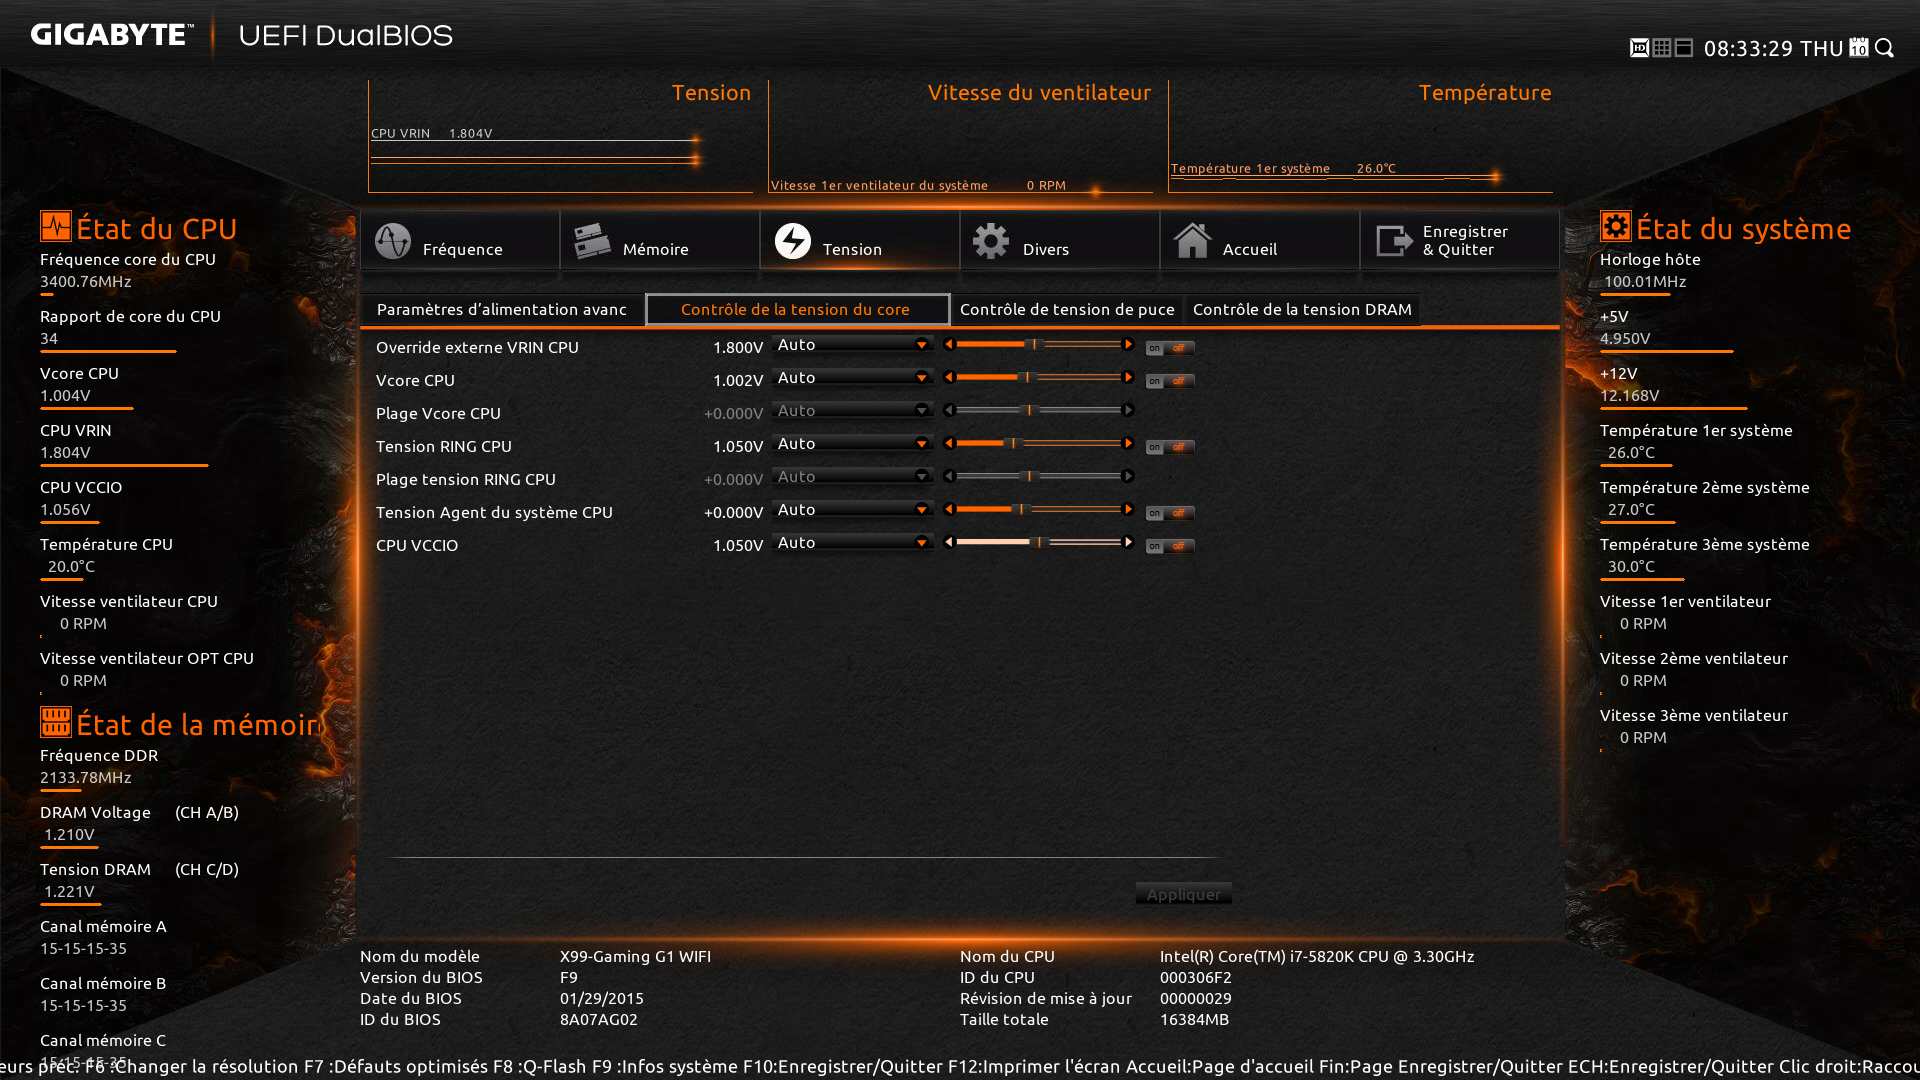
Task: Click the HD display mode icon
Action: point(1639,48)
